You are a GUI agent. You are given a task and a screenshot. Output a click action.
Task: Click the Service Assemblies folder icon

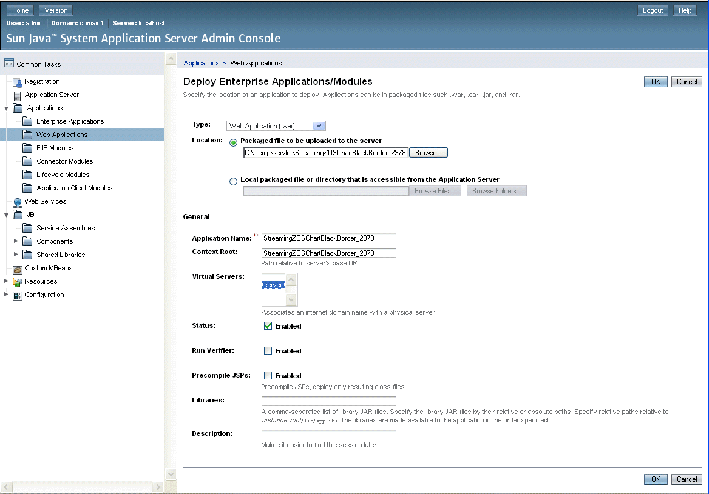27,228
